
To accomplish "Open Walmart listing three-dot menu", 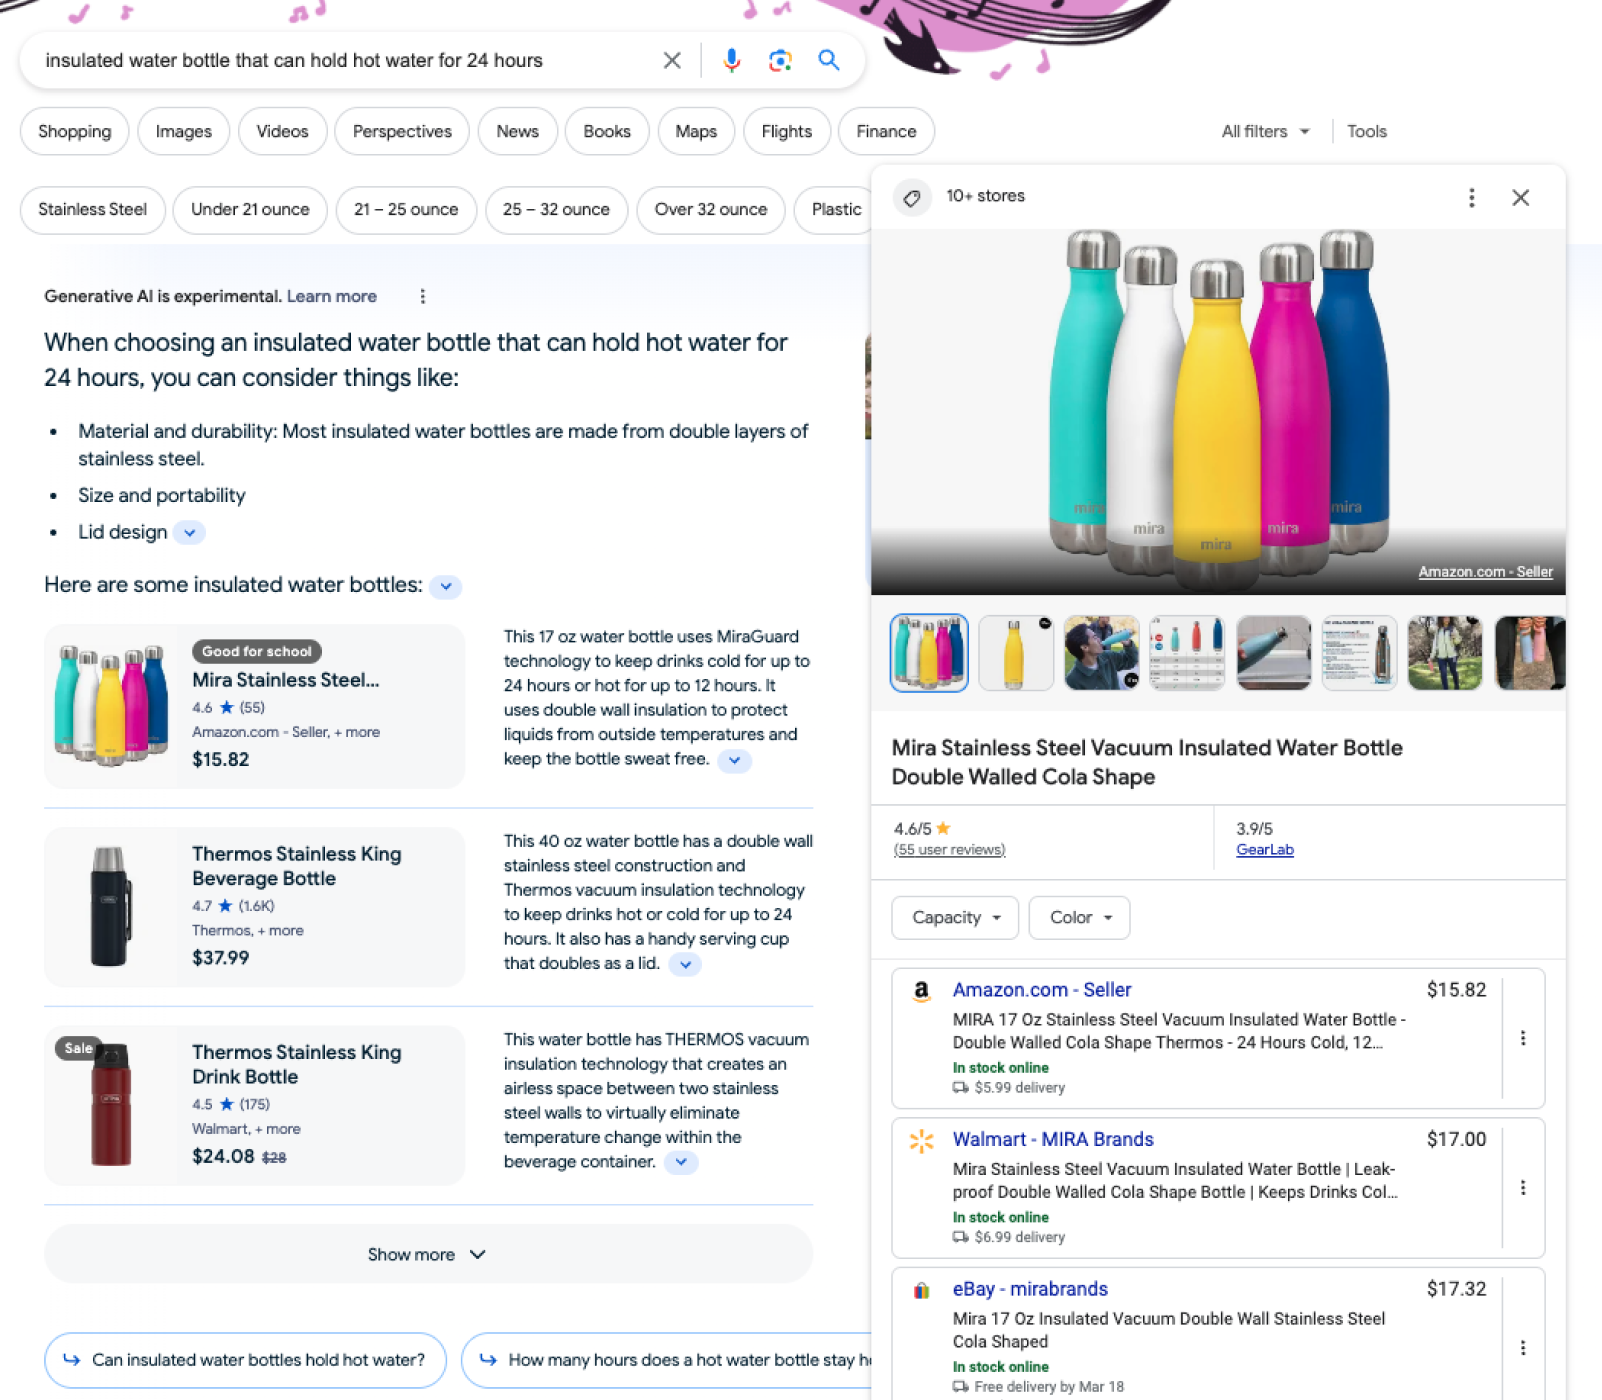I will point(1522,1187).
